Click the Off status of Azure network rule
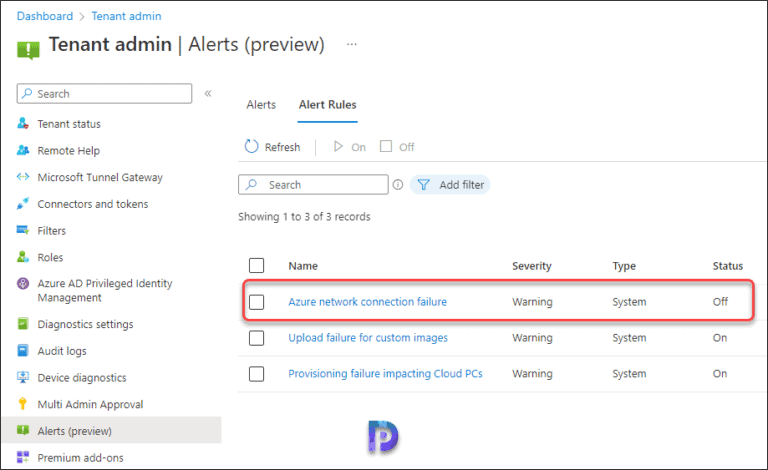This screenshot has width=768, height=470. pos(720,302)
